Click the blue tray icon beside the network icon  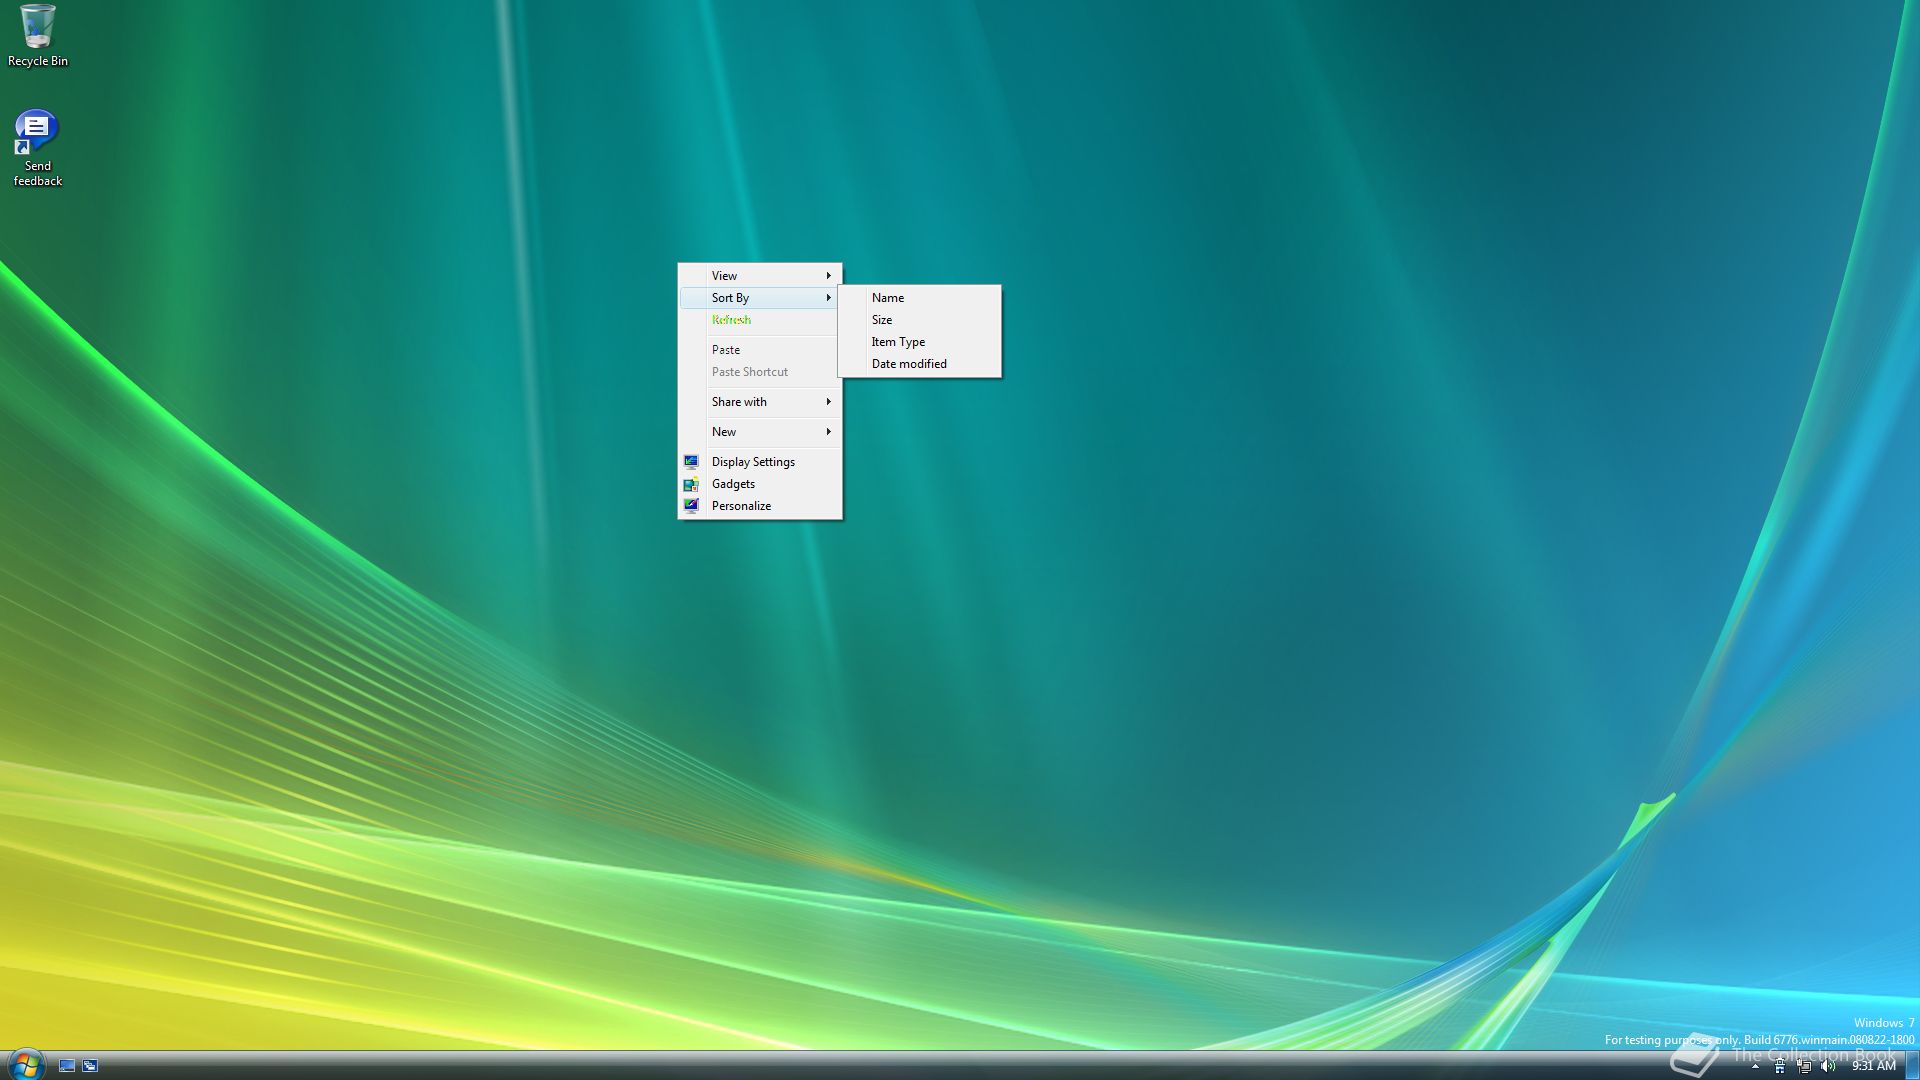coord(1779,1066)
